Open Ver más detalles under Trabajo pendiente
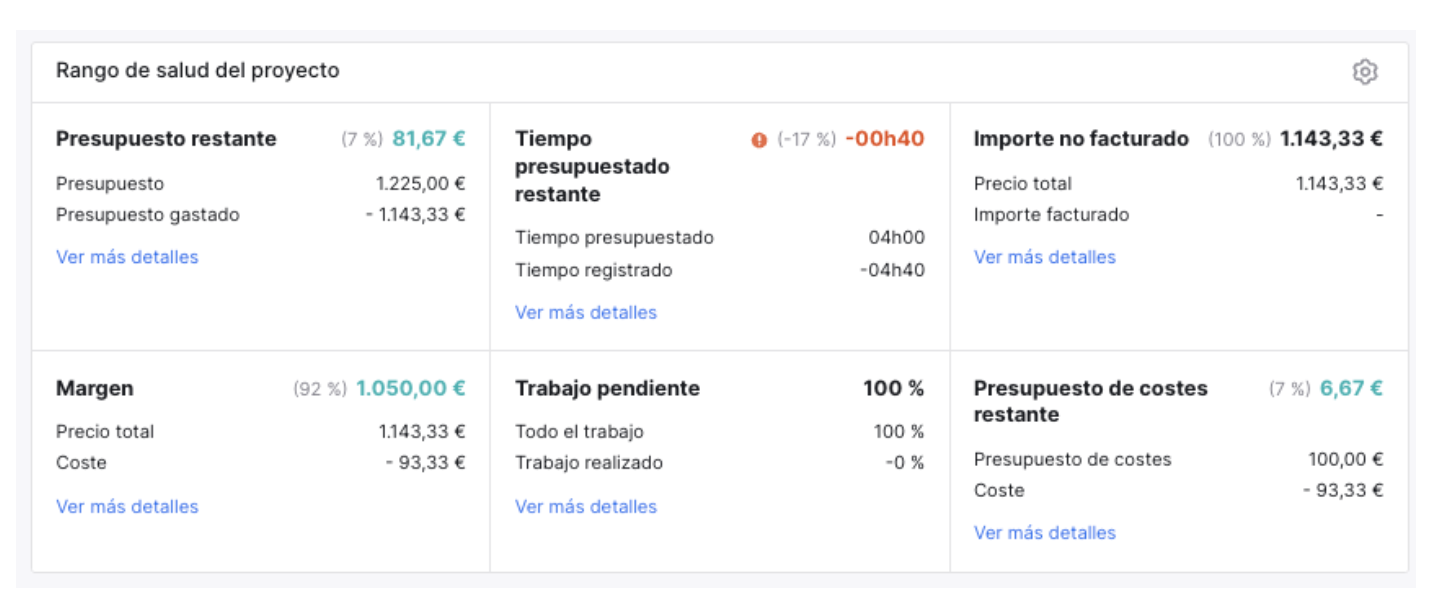This screenshot has width=1448, height=608. (x=586, y=506)
